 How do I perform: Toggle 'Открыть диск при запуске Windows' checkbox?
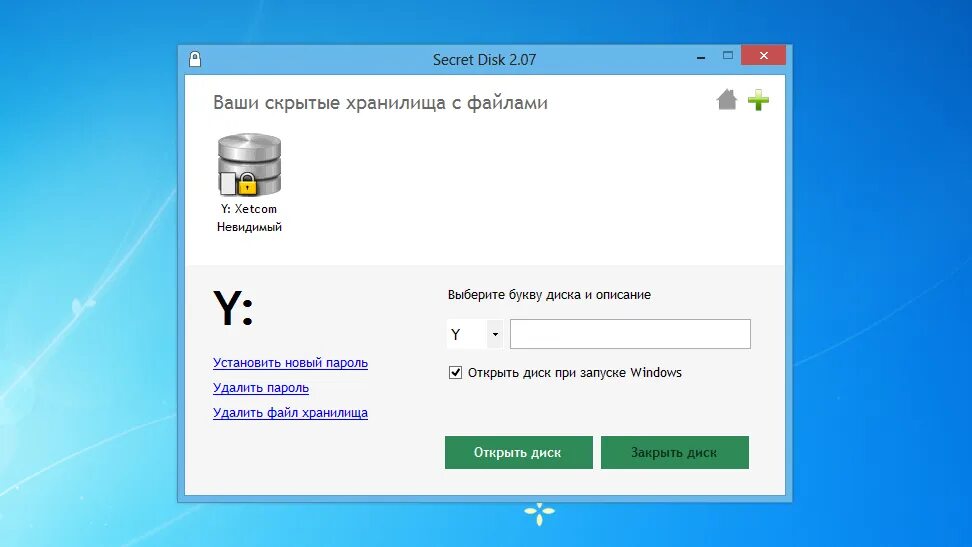[x=455, y=372]
